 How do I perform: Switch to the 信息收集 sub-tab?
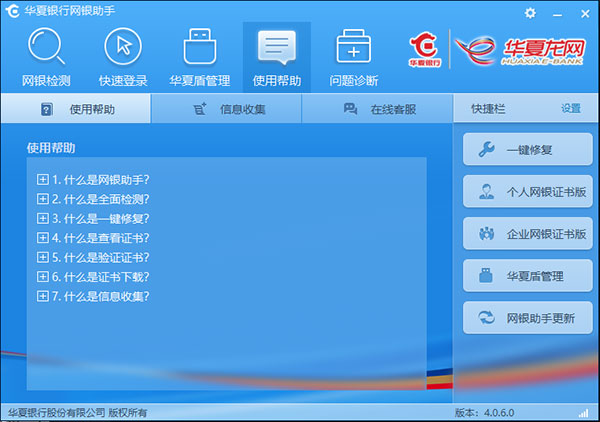coord(227,109)
